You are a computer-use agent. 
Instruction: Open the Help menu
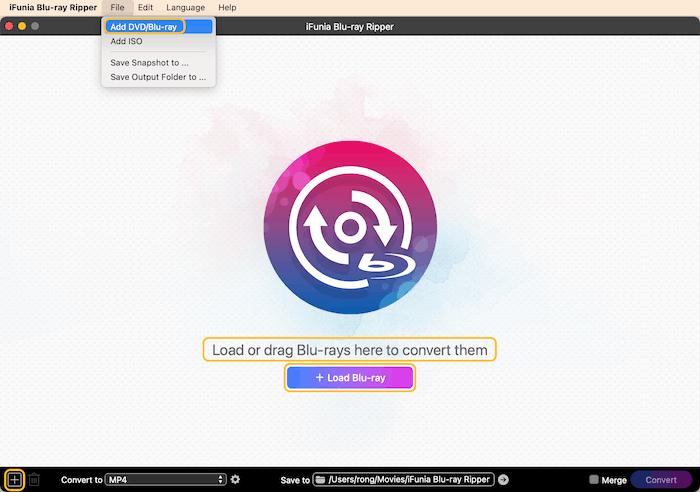[x=227, y=7]
